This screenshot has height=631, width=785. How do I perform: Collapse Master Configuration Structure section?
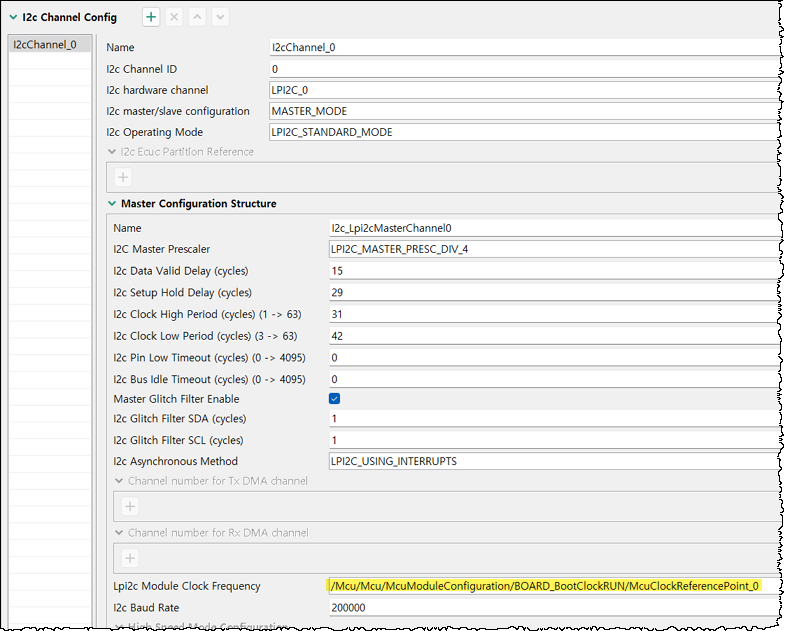click(112, 203)
